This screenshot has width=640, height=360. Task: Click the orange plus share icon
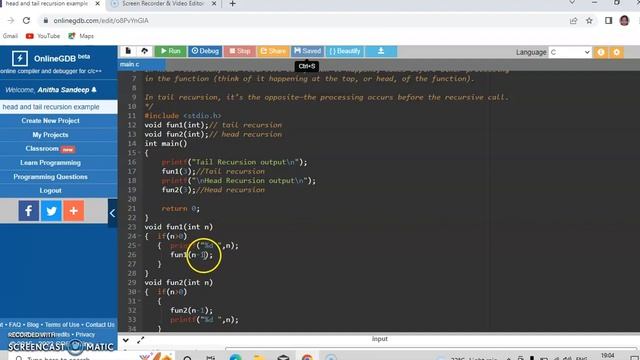click(x=73, y=211)
